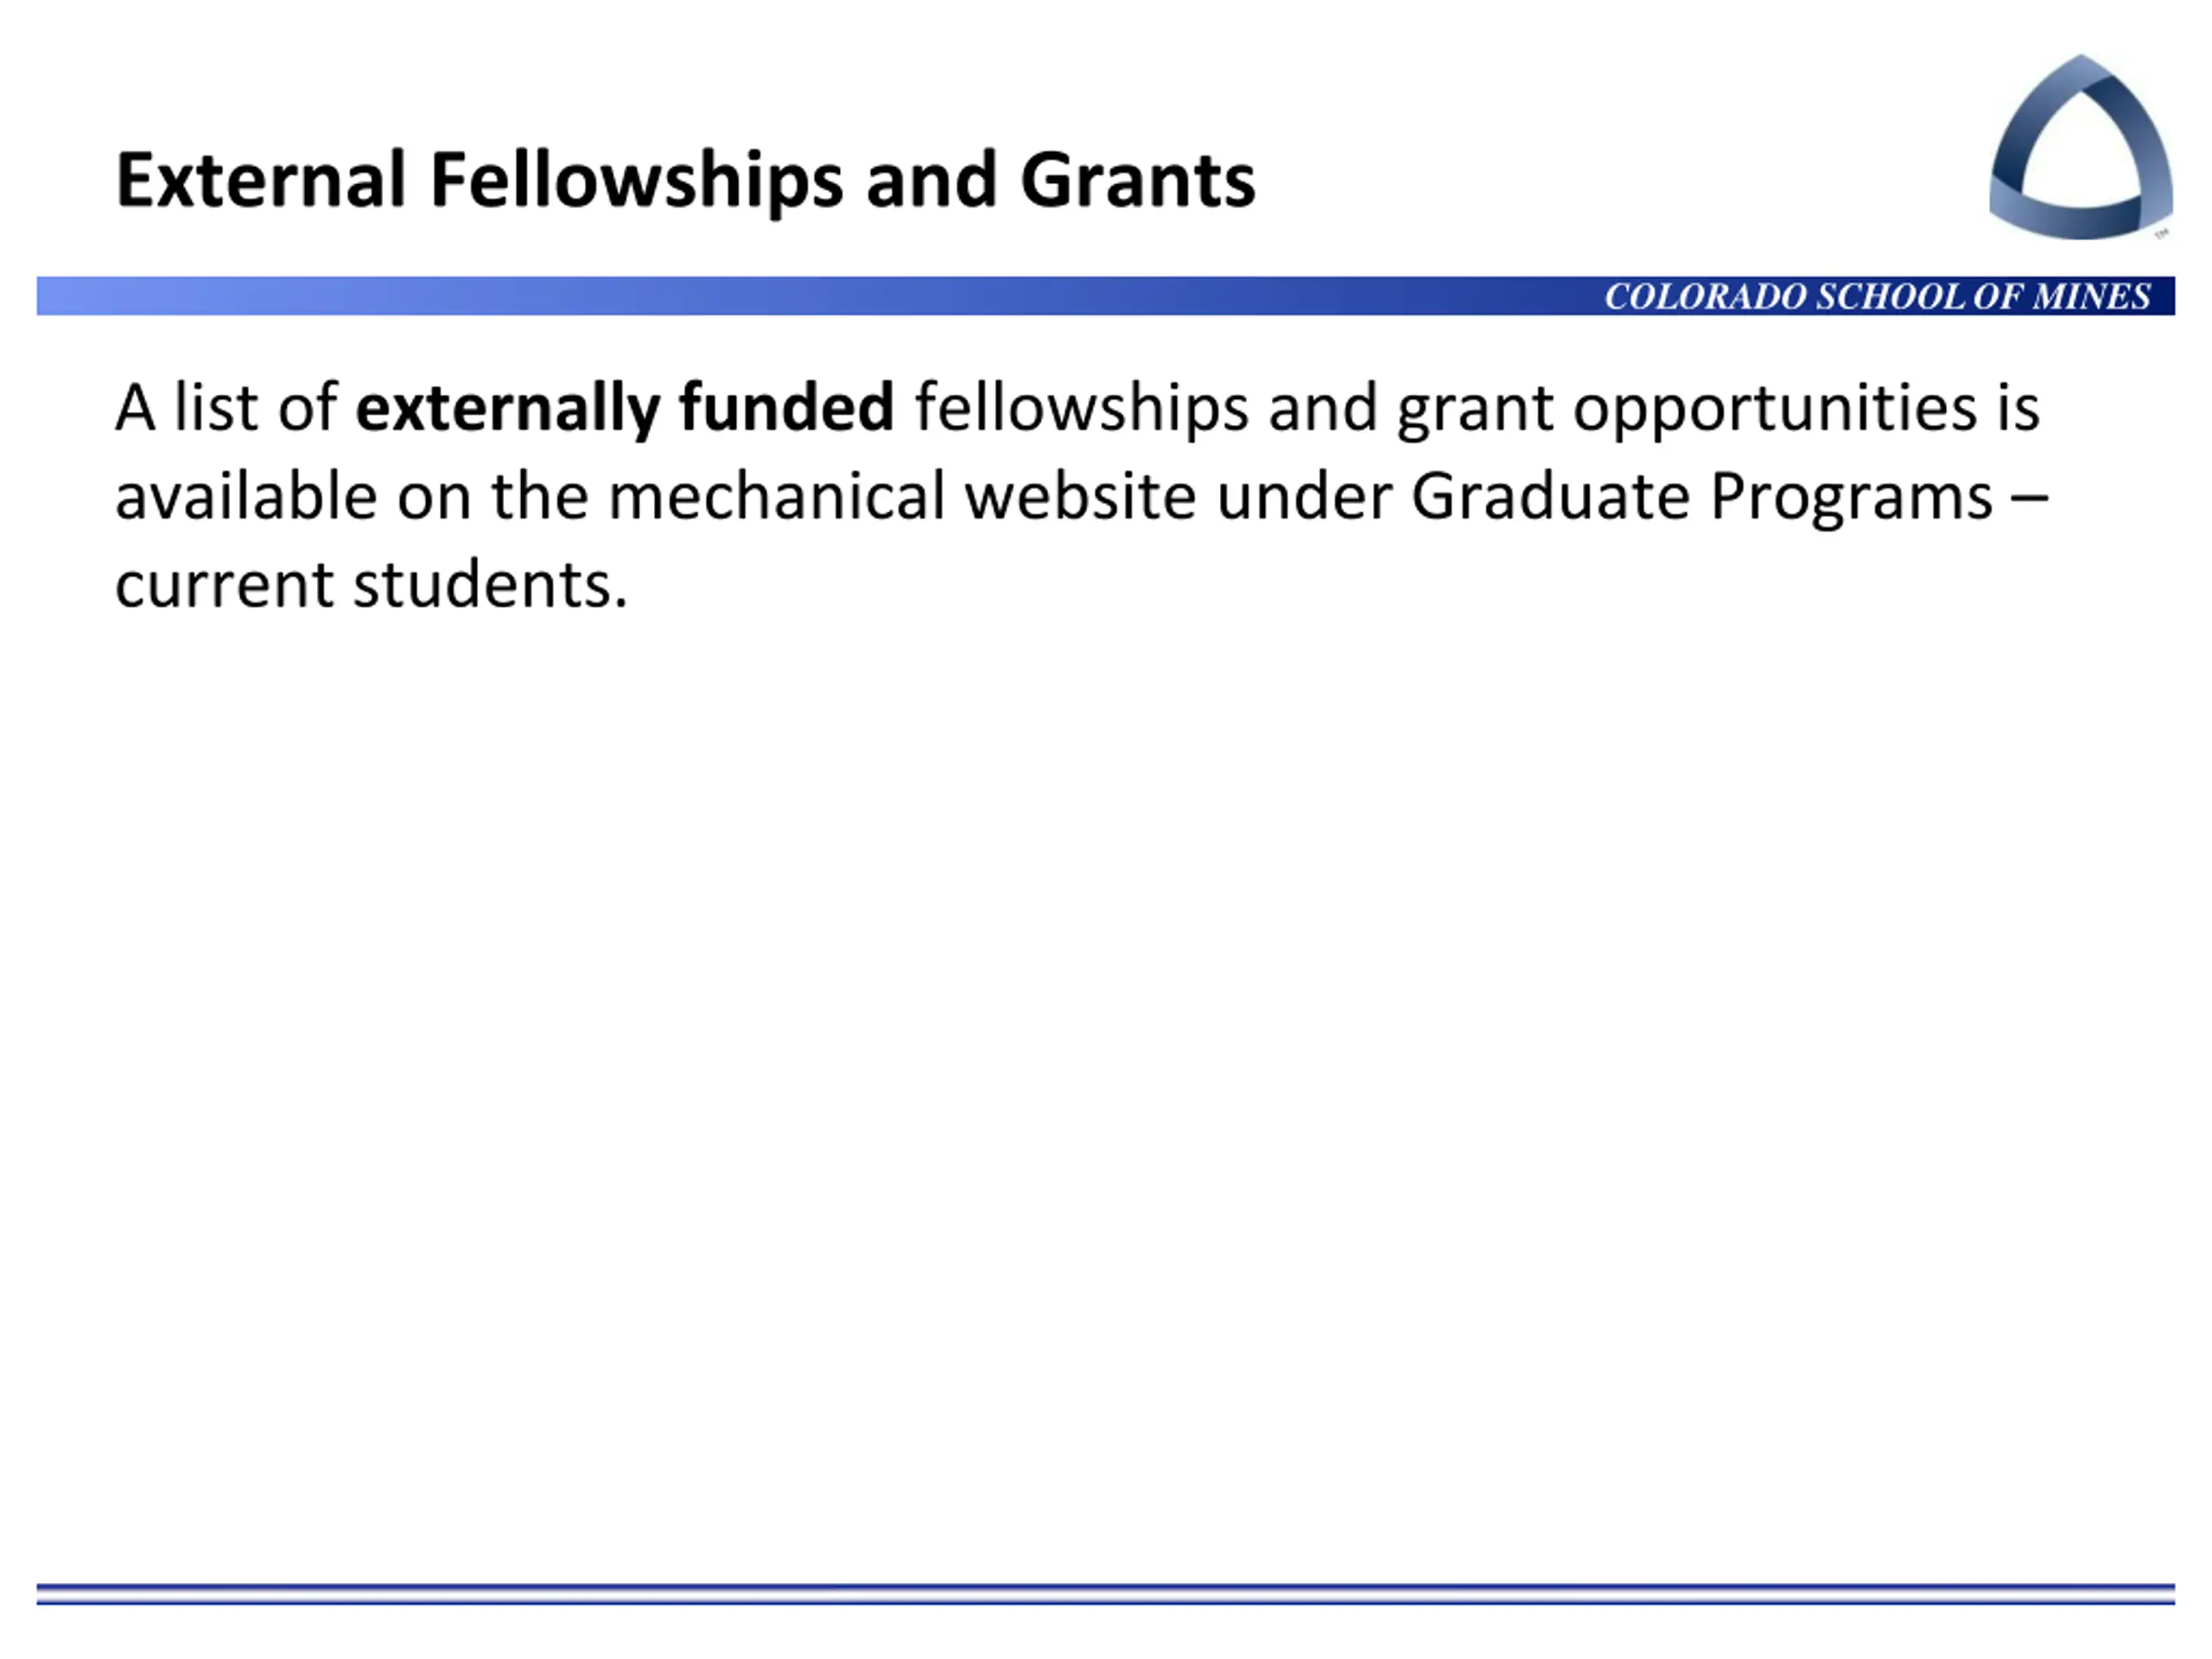Click the word "website" in the body text

point(1080,497)
